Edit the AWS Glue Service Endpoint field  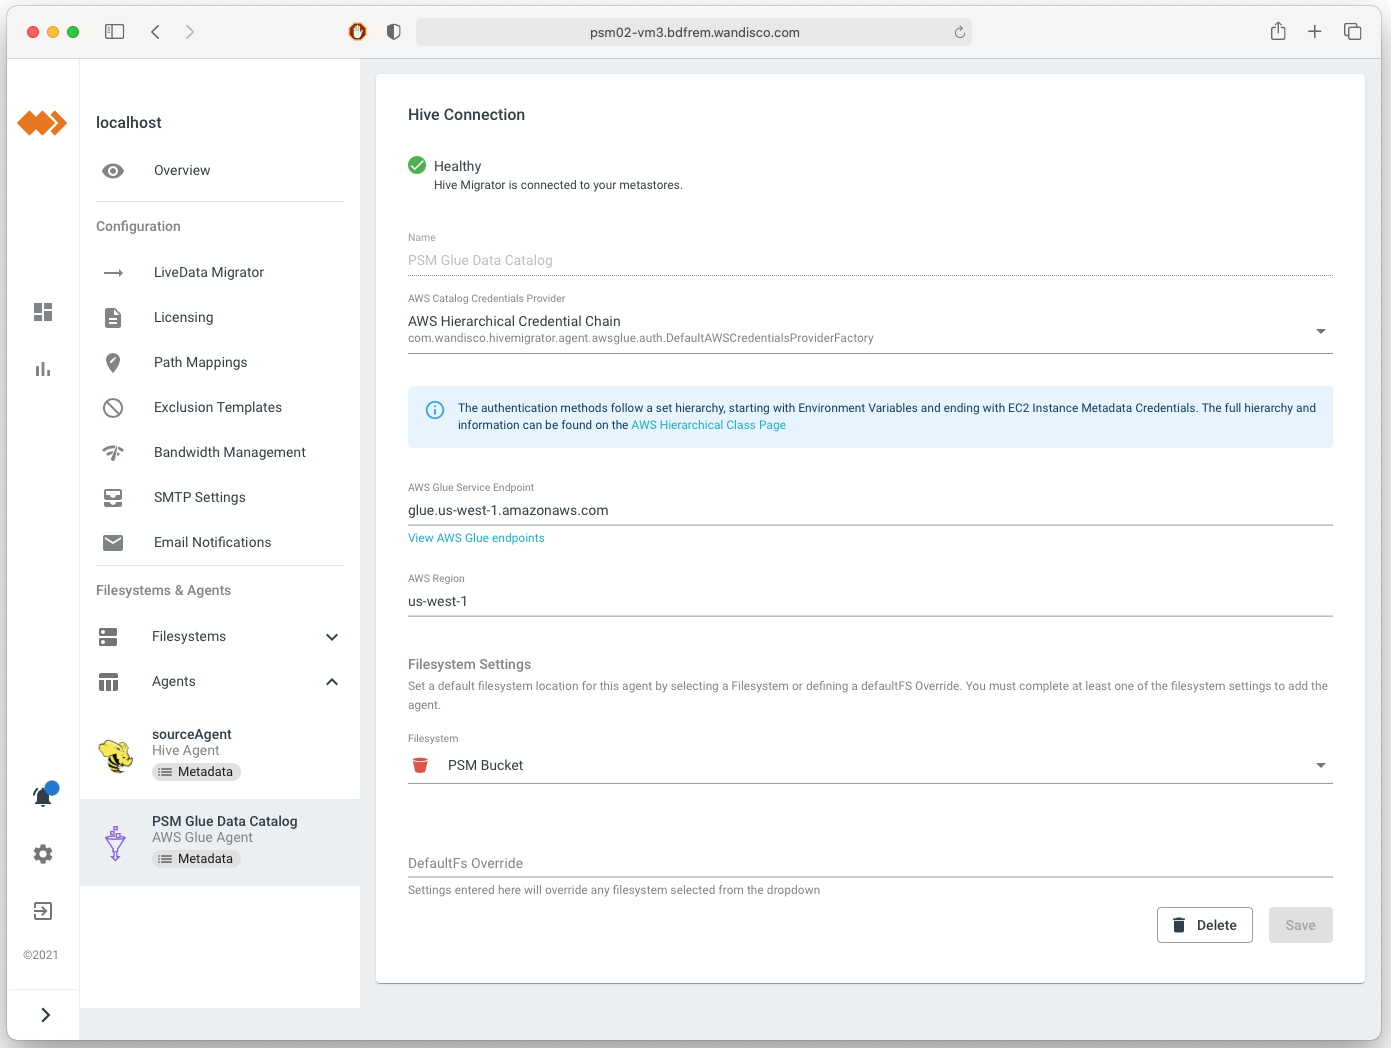(x=870, y=511)
